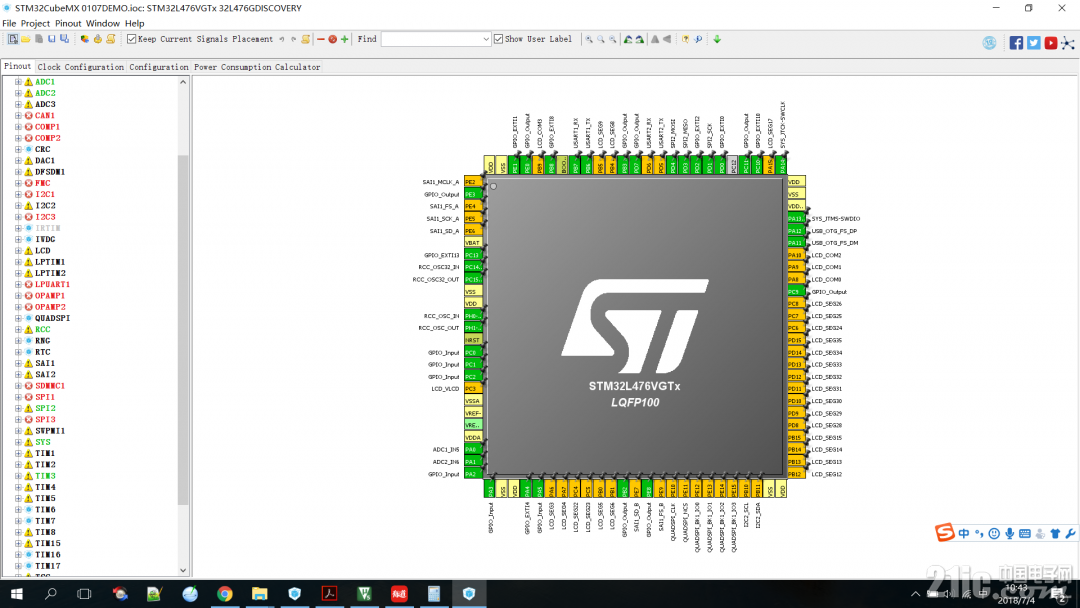Image resolution: width=1080 pixels, height=608 pixels.
Task: Click the undo arrow in the toolbar
Action: pyautogui.click(x=282, y=39)
